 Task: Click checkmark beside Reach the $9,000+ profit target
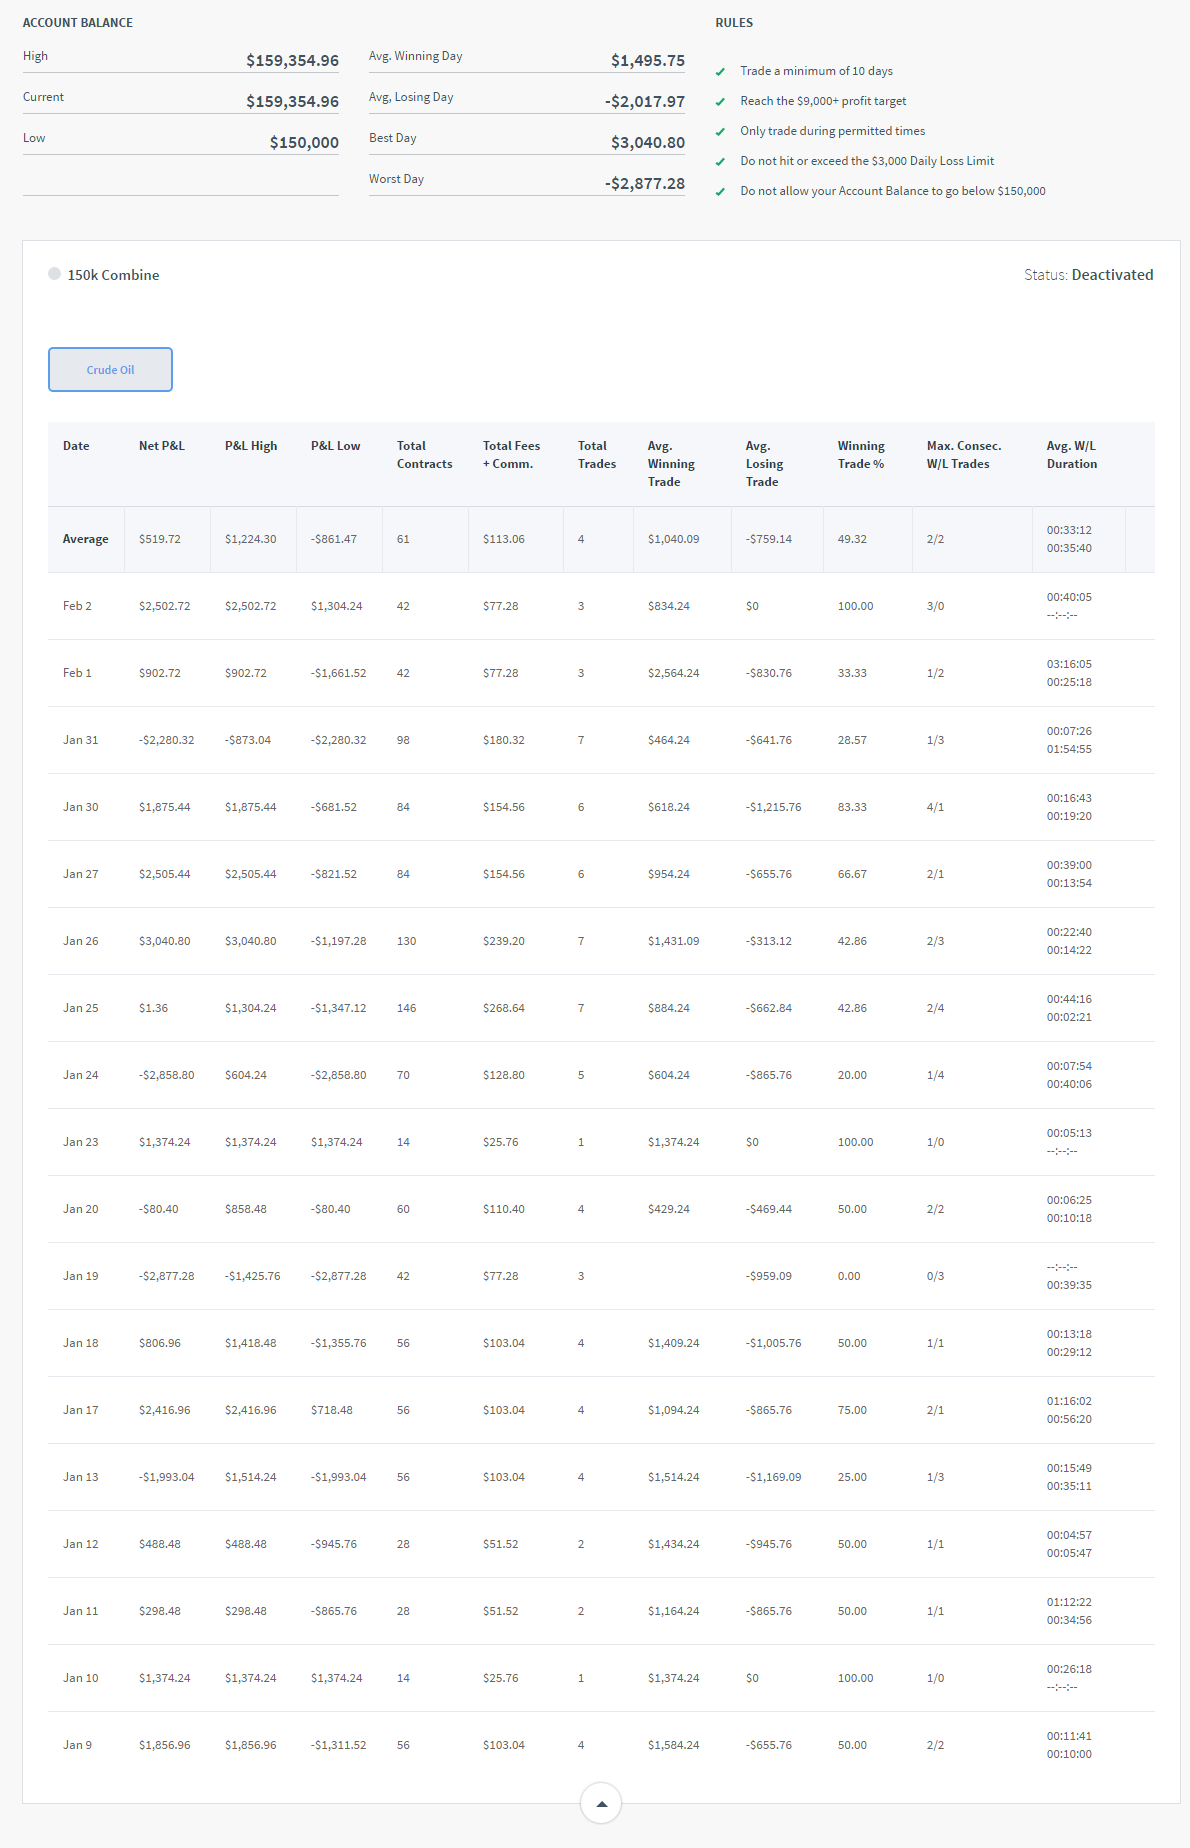[x=720, y=102]
